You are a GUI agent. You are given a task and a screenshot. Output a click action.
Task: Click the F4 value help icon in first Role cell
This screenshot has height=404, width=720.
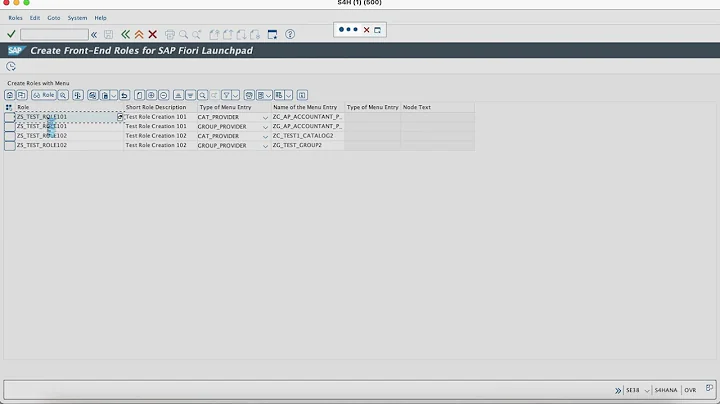click(120, 117)
